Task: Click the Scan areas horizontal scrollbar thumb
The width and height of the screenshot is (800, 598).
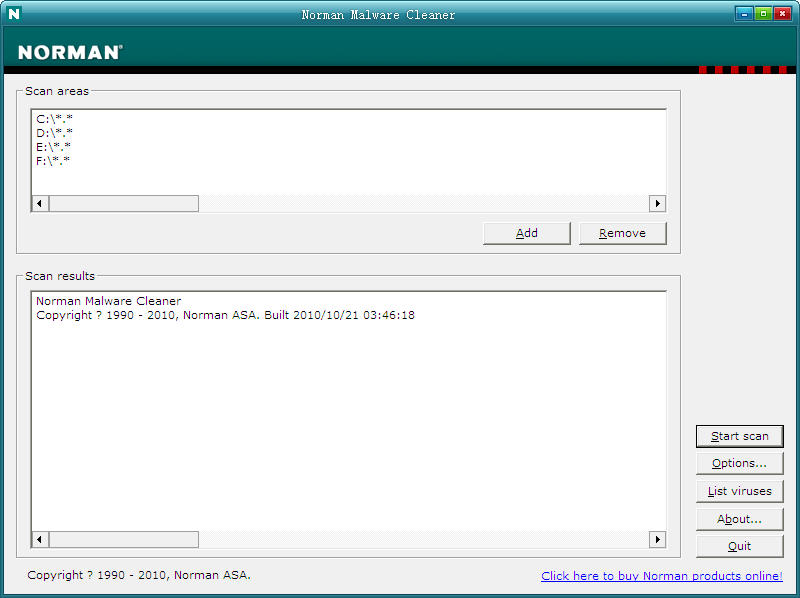Action: tap(124, 203)
